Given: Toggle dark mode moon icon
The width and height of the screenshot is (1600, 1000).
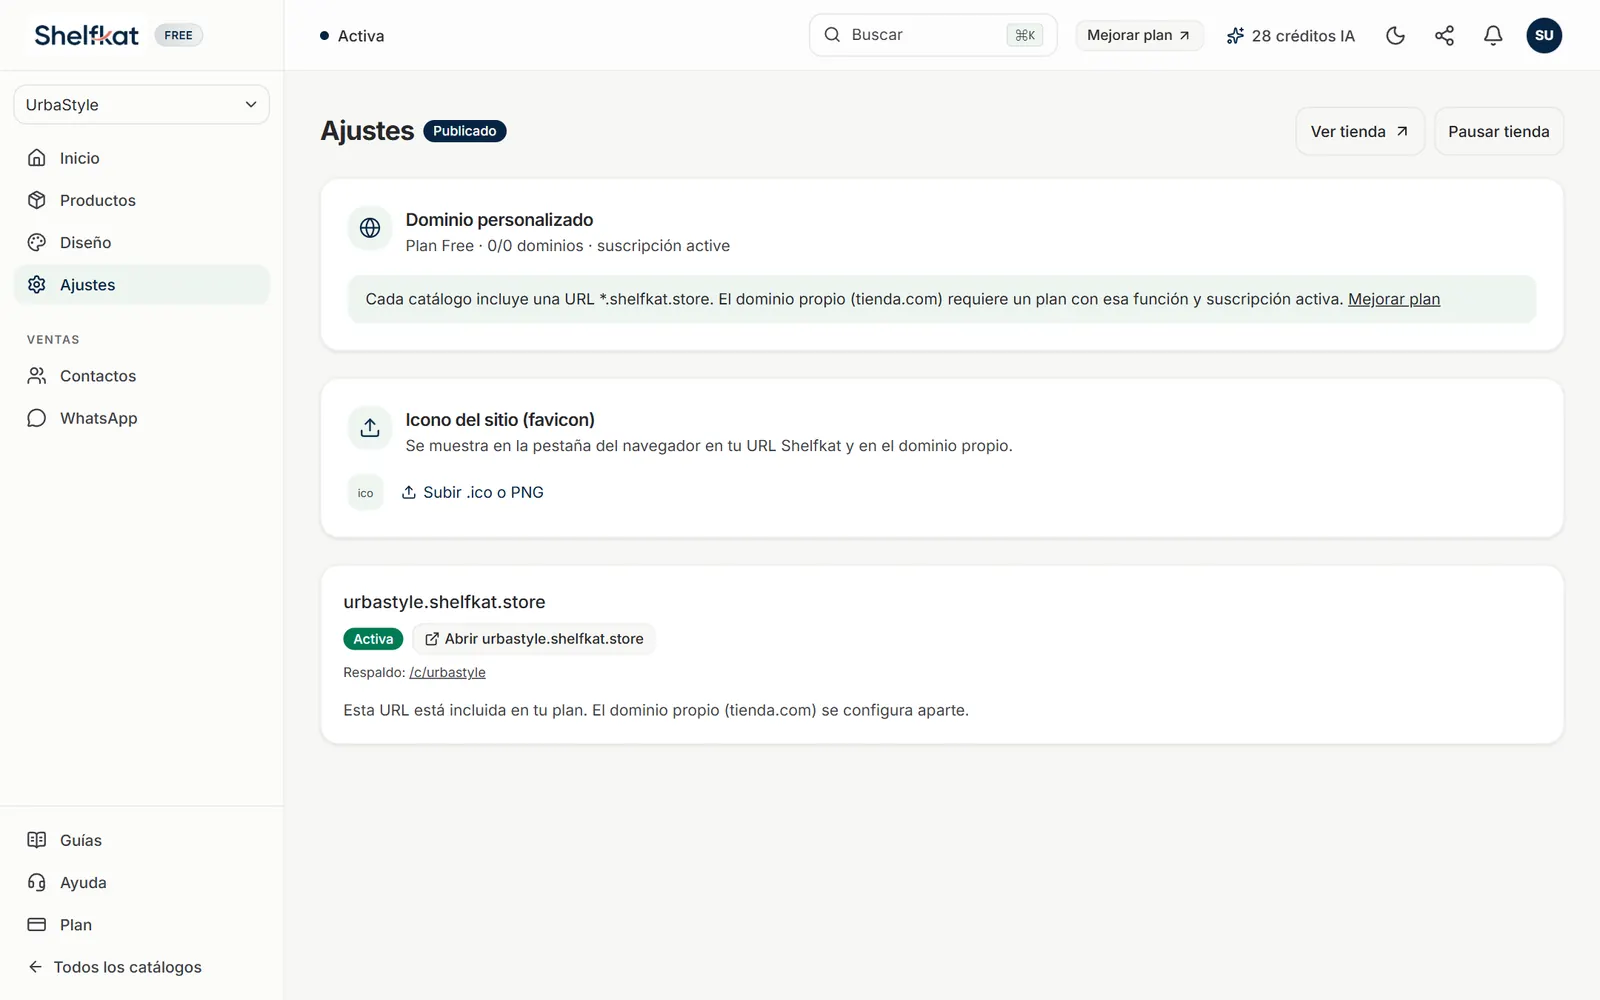Looking at the screenshot, I should point(1395,36).
